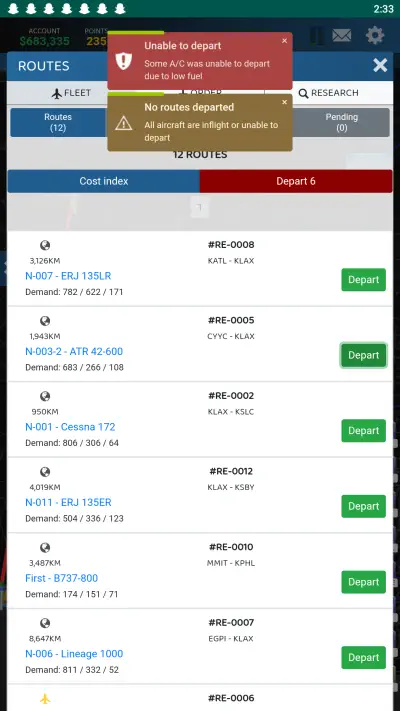This screenshot has height=711, width=400.
Task: Open N-006 - Lineage 1000 aircraft link
Action: point(74,653)
